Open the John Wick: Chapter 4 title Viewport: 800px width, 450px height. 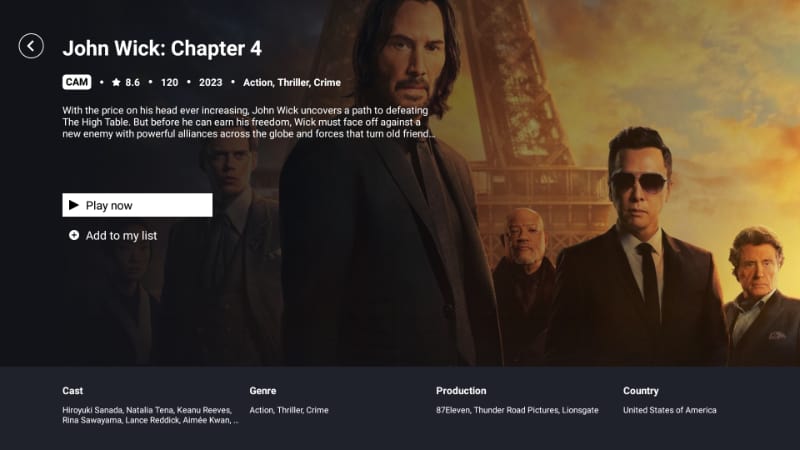pos(162,48)
